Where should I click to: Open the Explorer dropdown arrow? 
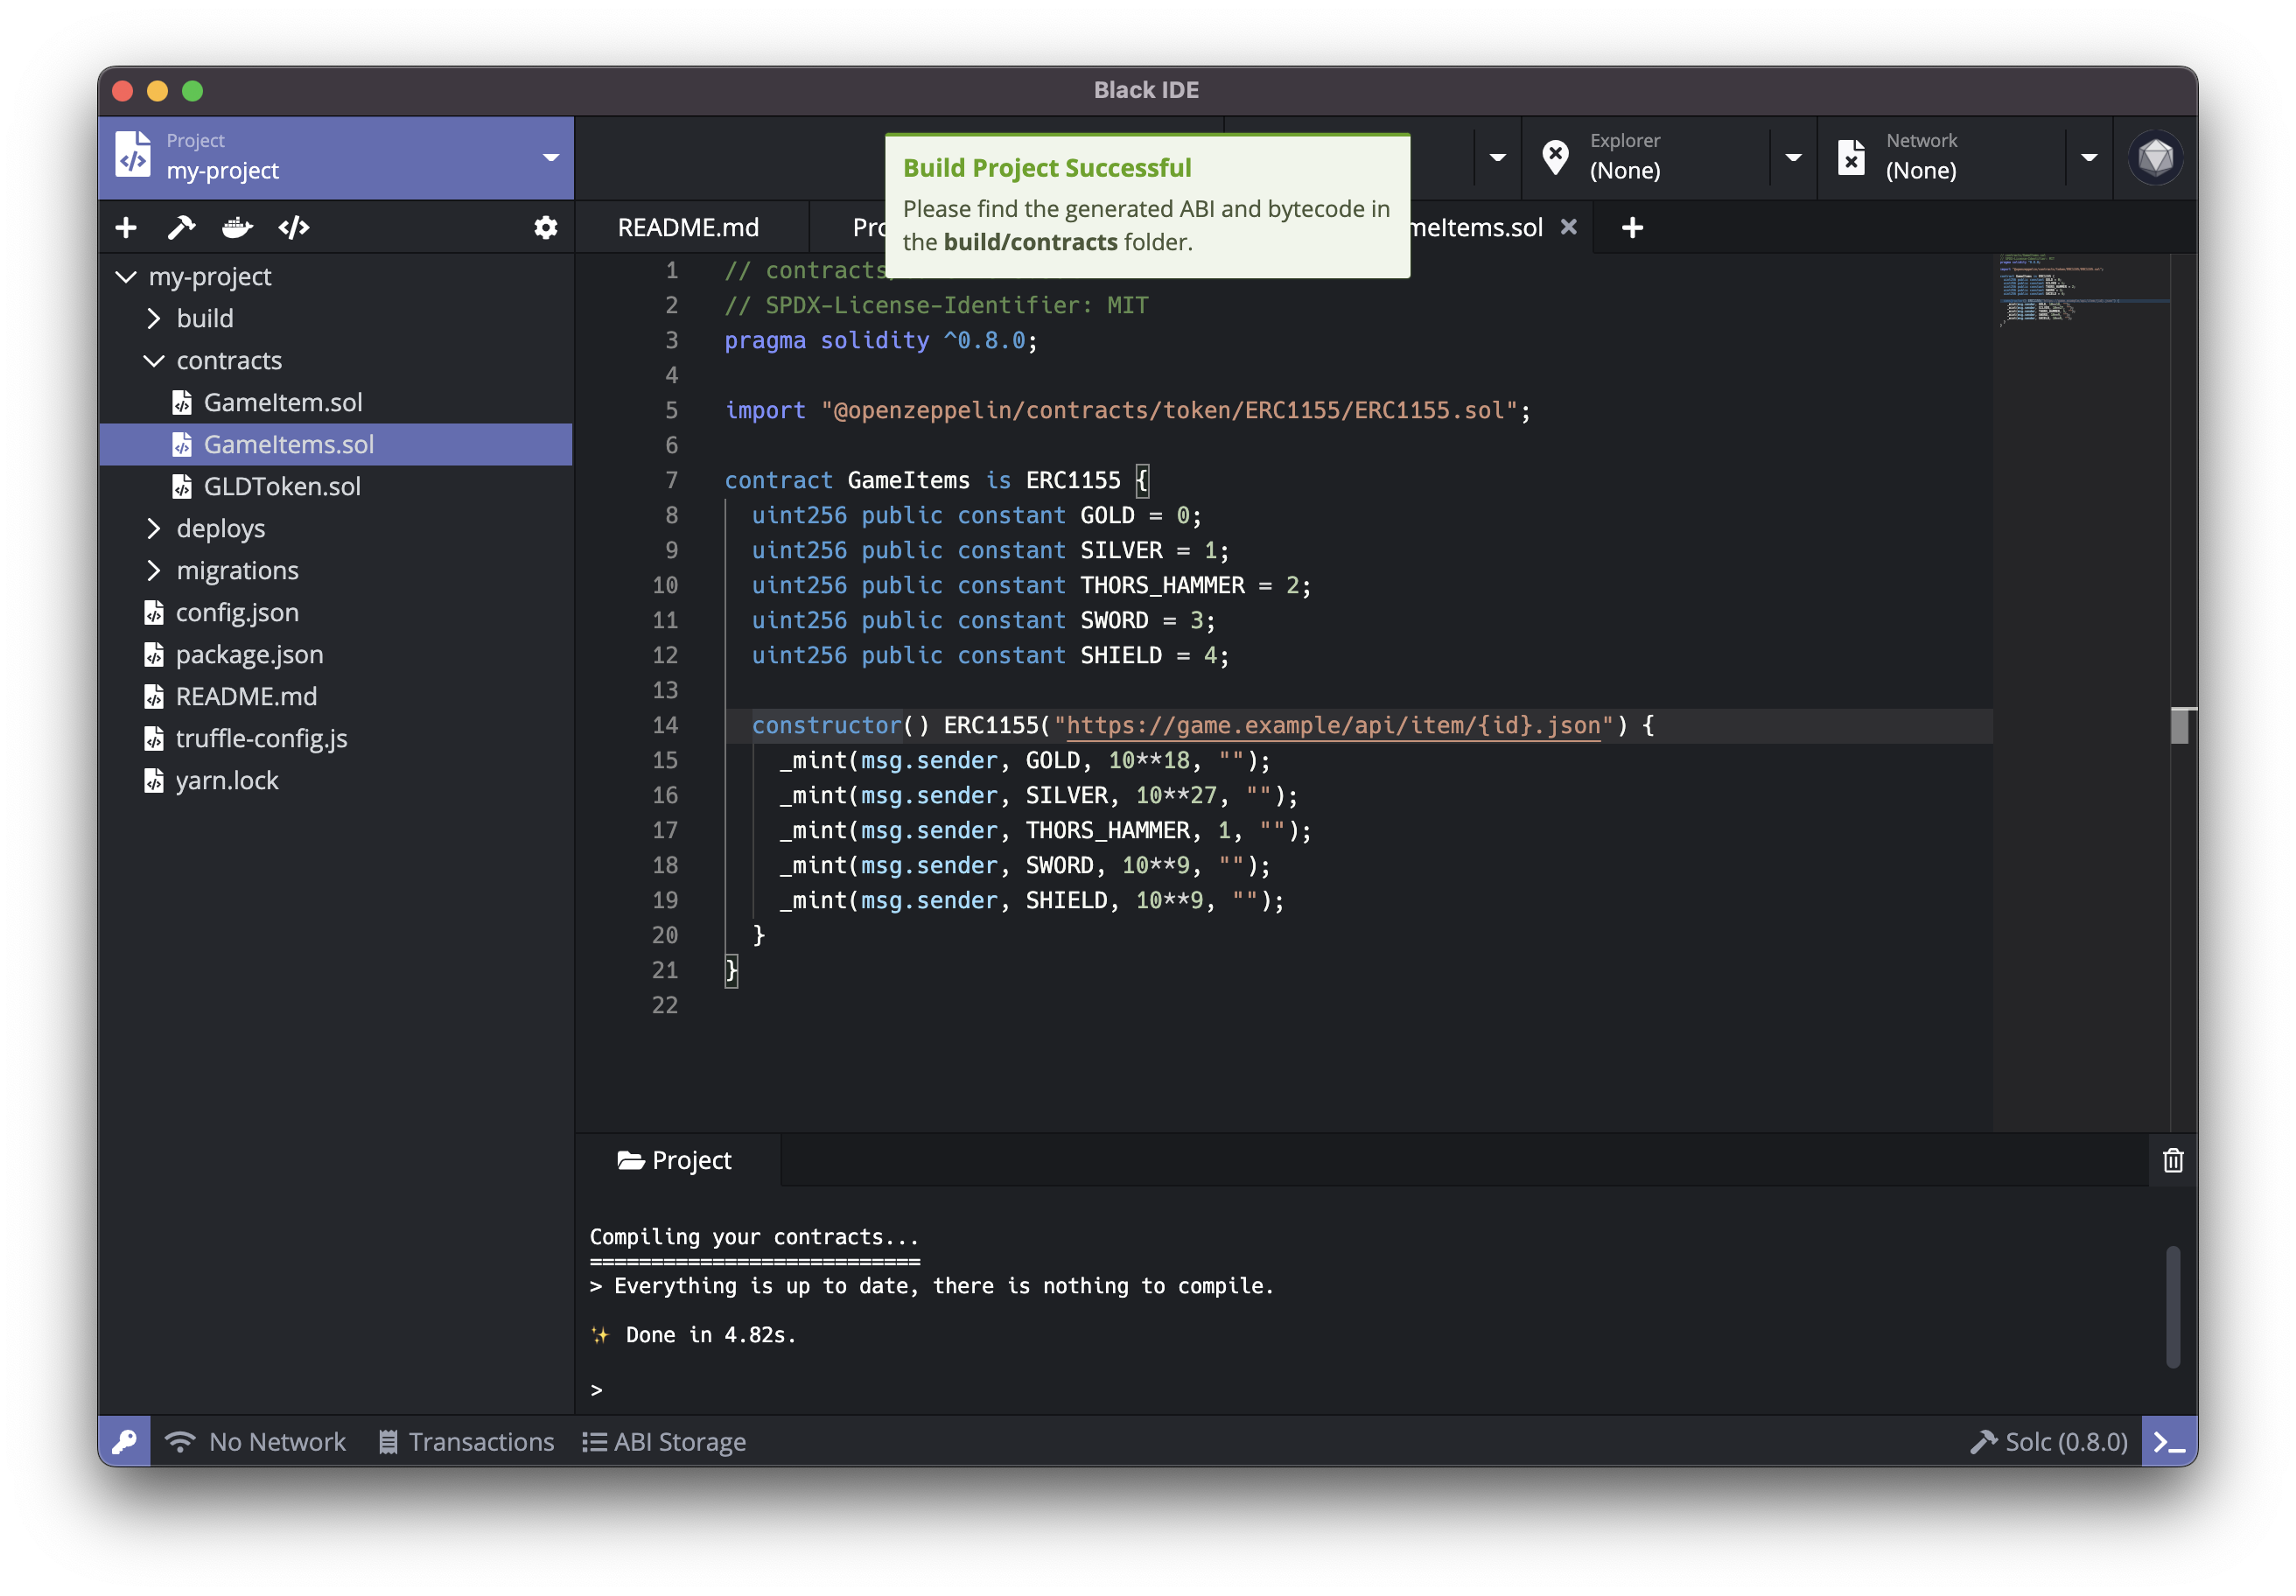pos(1793,157)
